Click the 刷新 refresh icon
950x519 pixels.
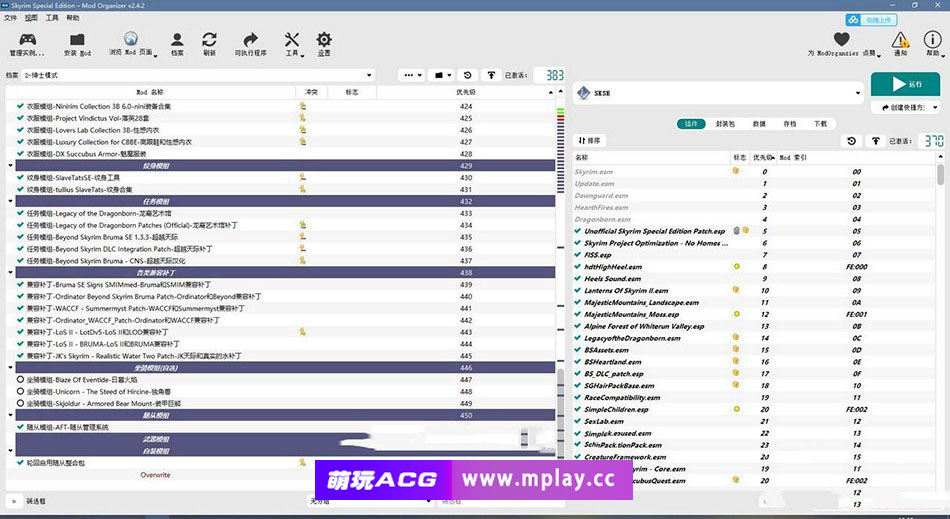coord(209,40)
